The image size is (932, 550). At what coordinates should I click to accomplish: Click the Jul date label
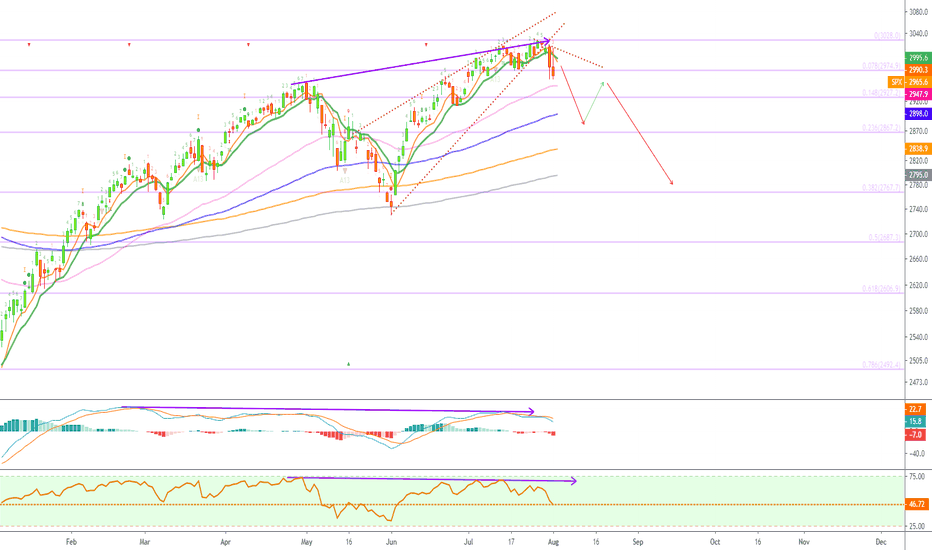(468, 542)
